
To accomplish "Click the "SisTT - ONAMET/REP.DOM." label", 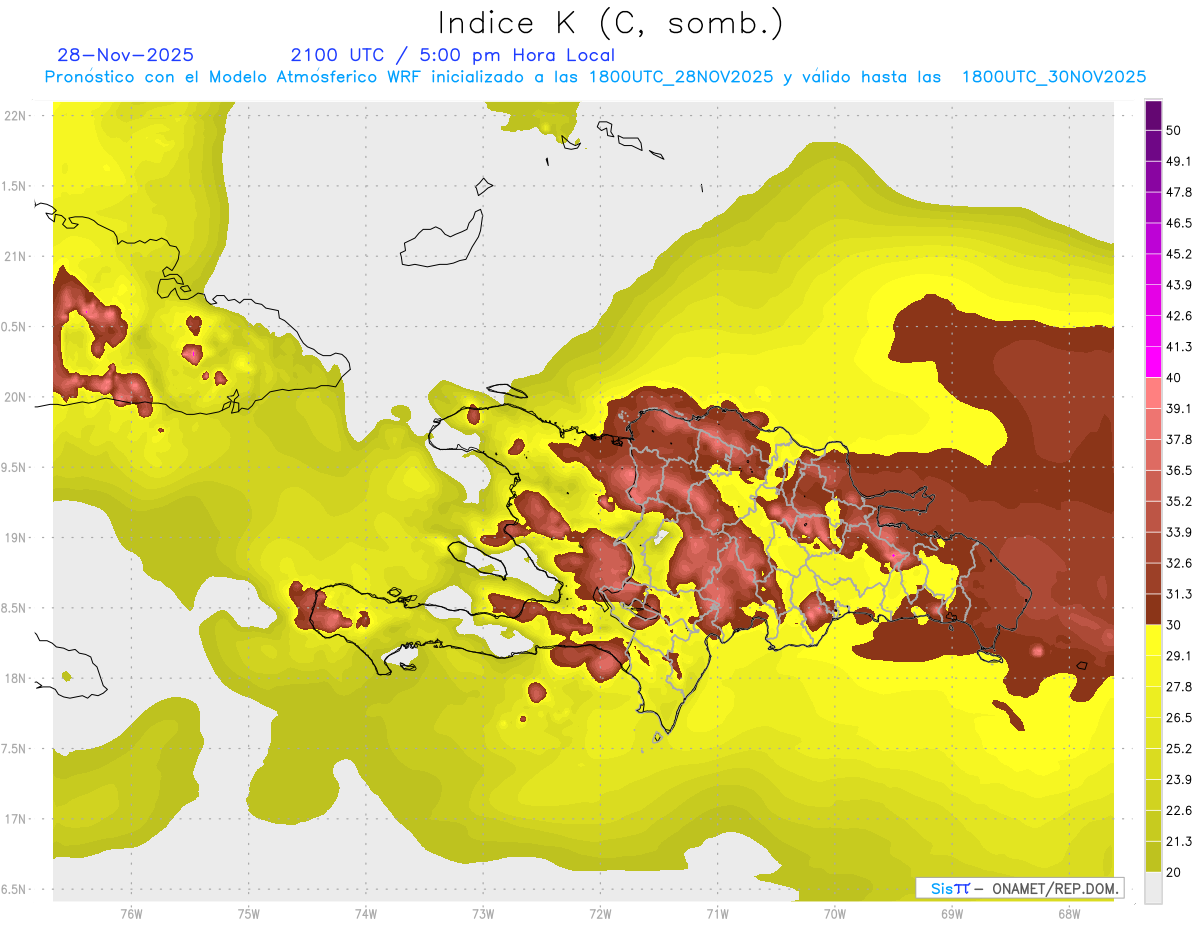I will 1019,888.
